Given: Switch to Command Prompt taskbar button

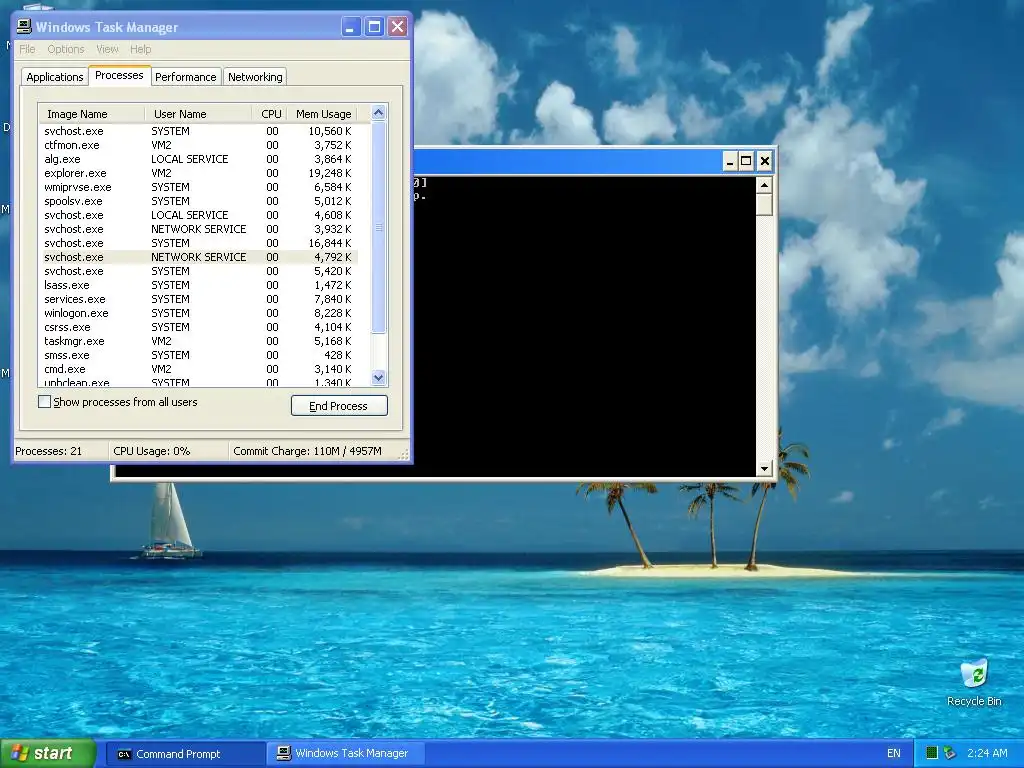Looking at the screenshot, I should coord(184,754).
